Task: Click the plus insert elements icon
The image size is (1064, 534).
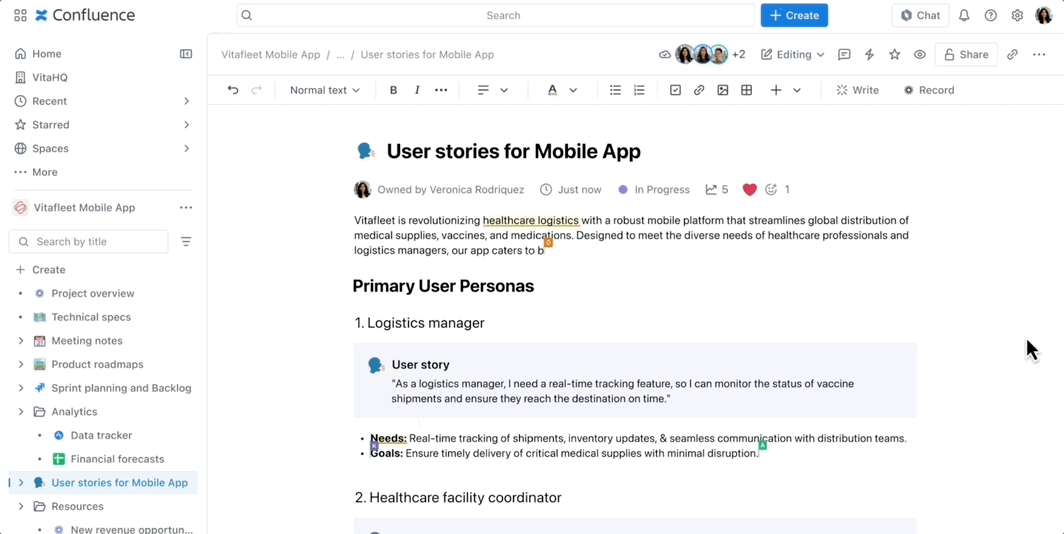Action: 776,90
